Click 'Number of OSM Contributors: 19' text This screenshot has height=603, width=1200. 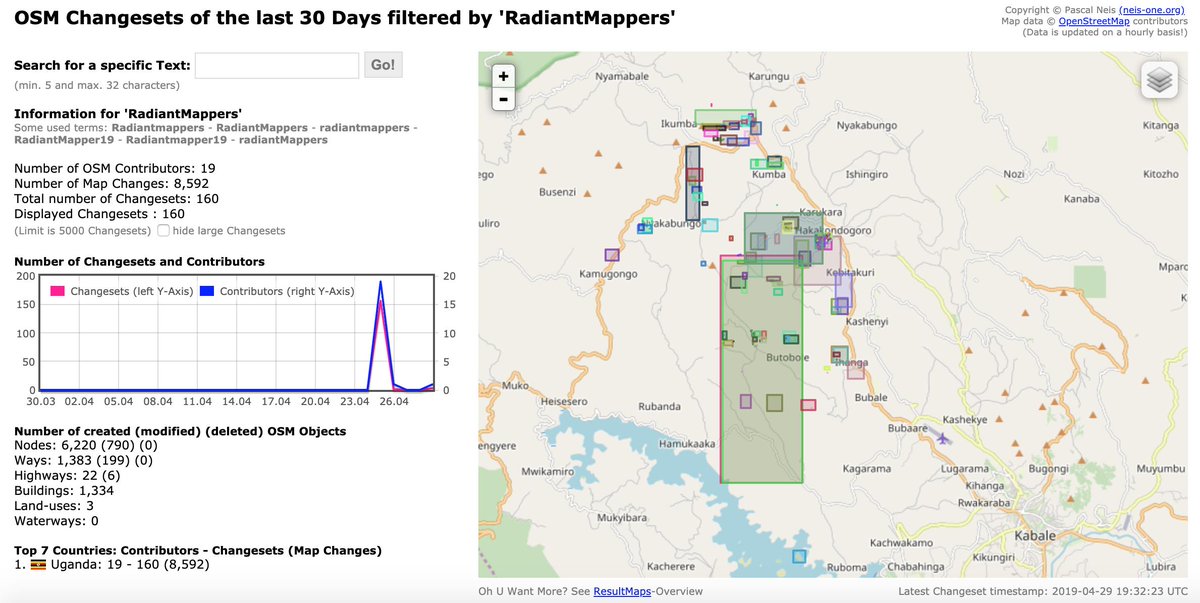pos(115,168)
